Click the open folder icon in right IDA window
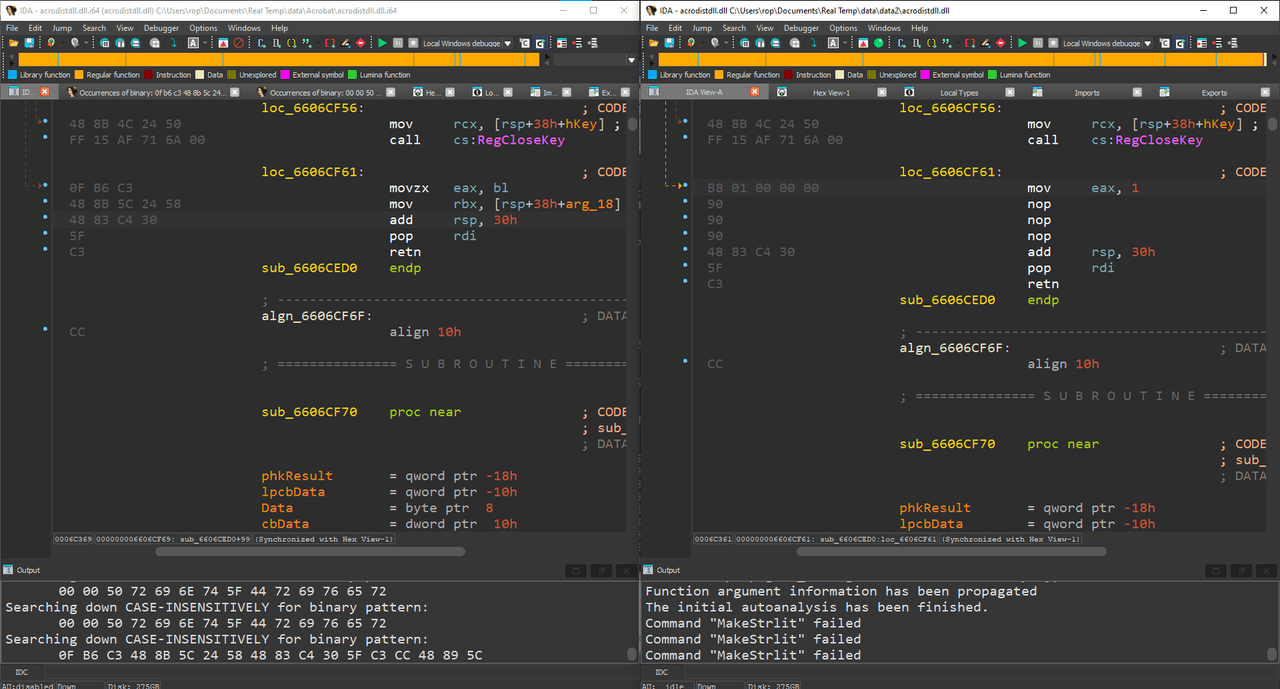 coord(653,43)
